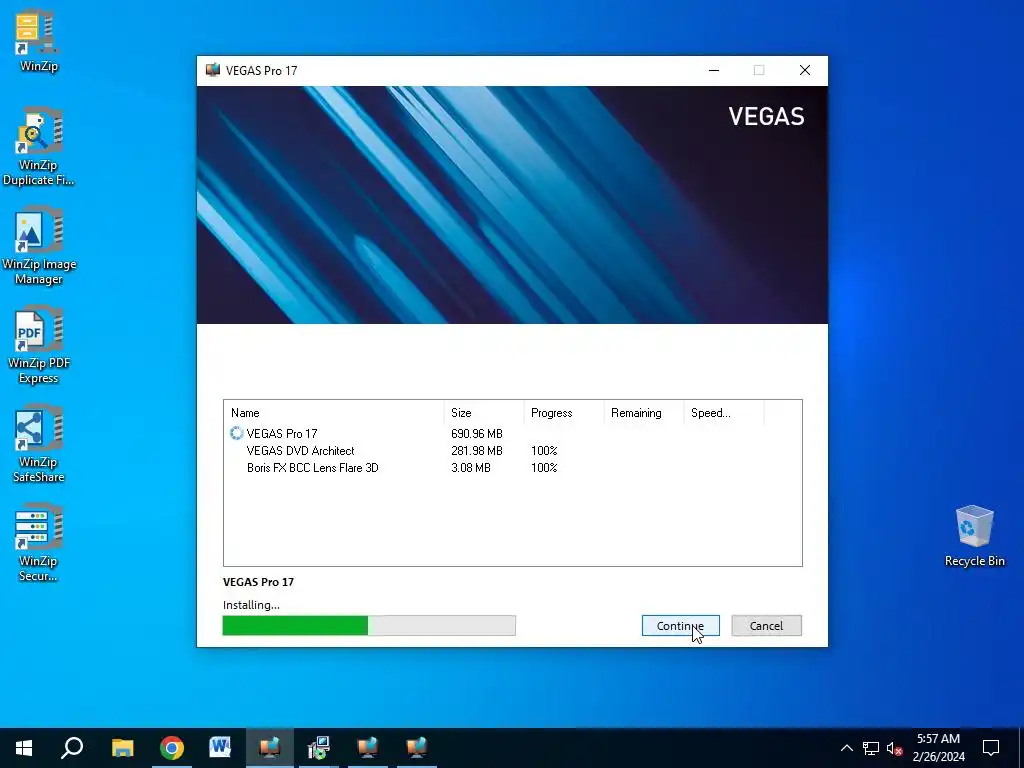The height and width of the screenshot is (768, 1024).
Task: Open File Explorer from the taskbar
Action: [122, 748]
